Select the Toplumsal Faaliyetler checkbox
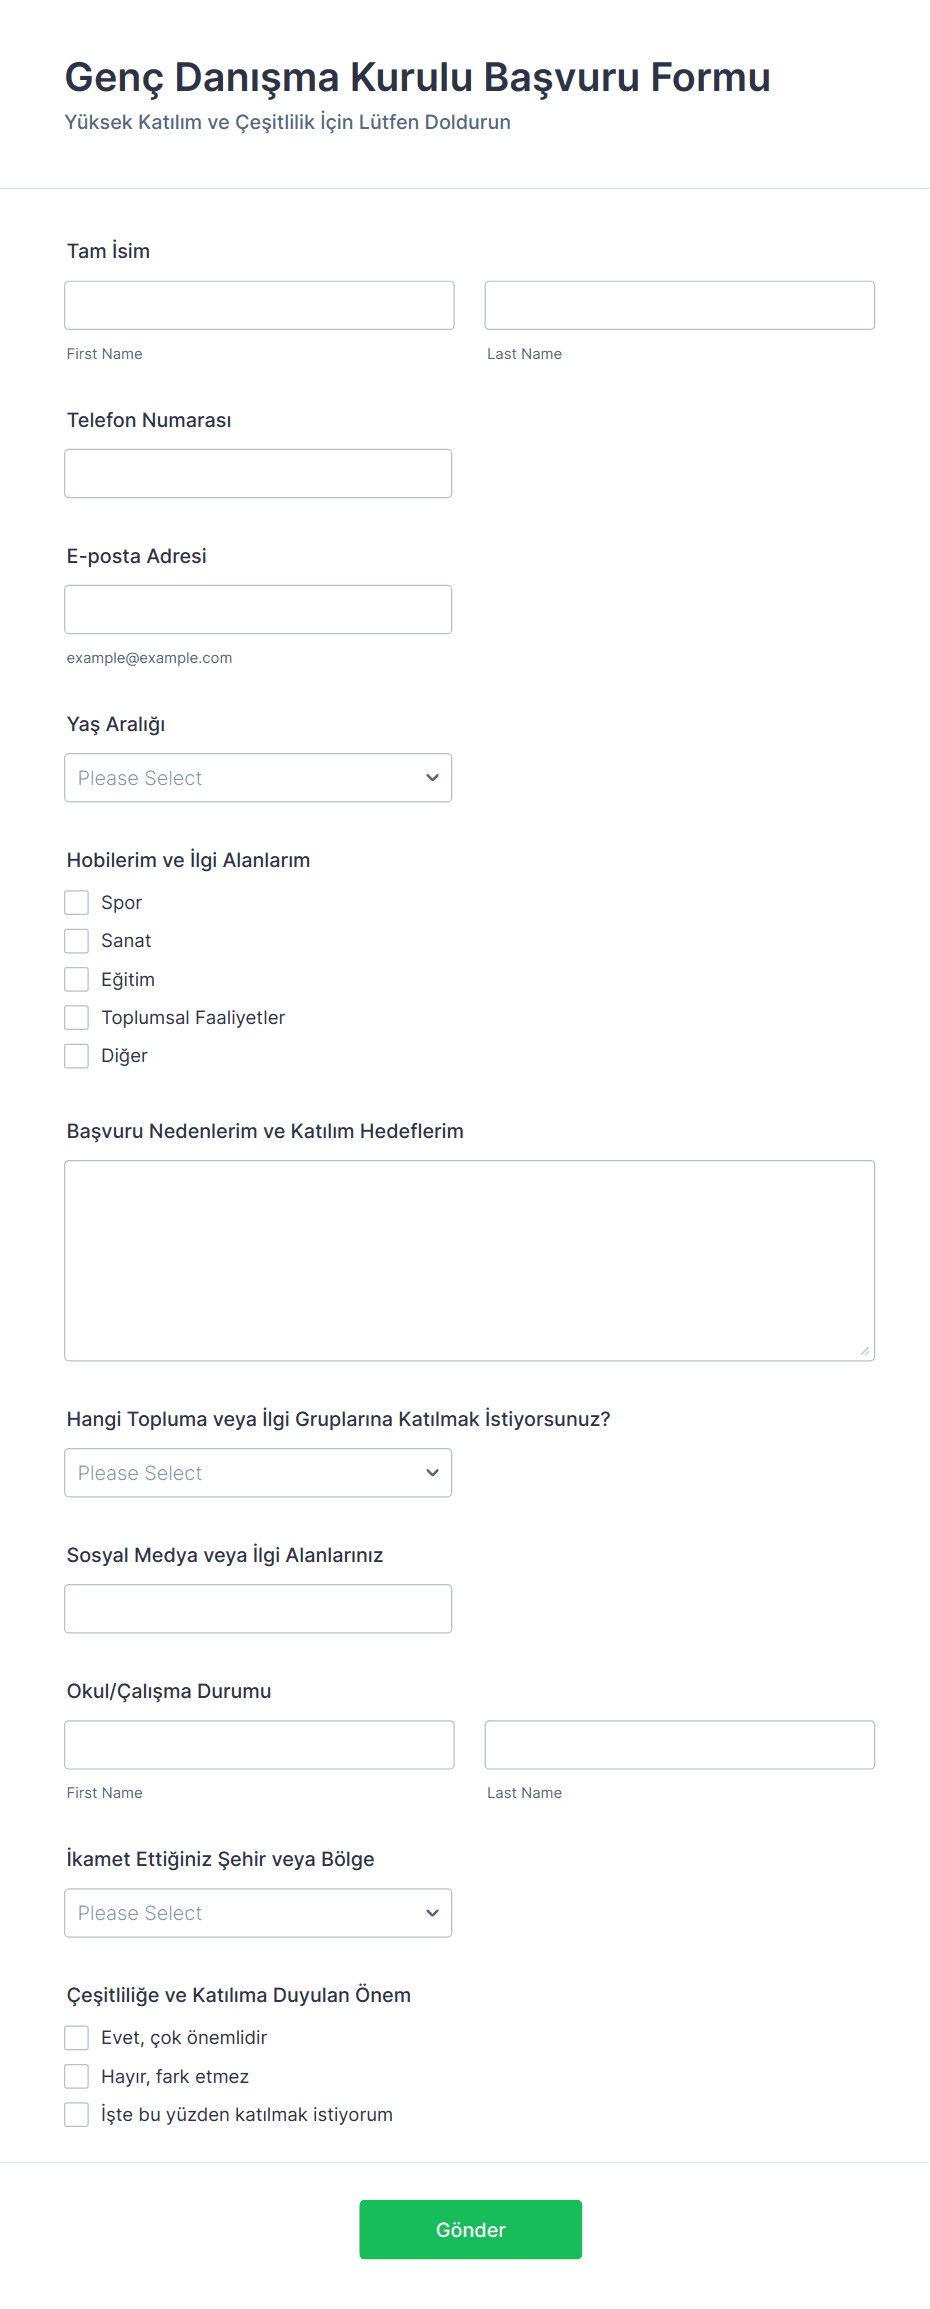Screen dimensions: 930x2309 (77, 1017)
